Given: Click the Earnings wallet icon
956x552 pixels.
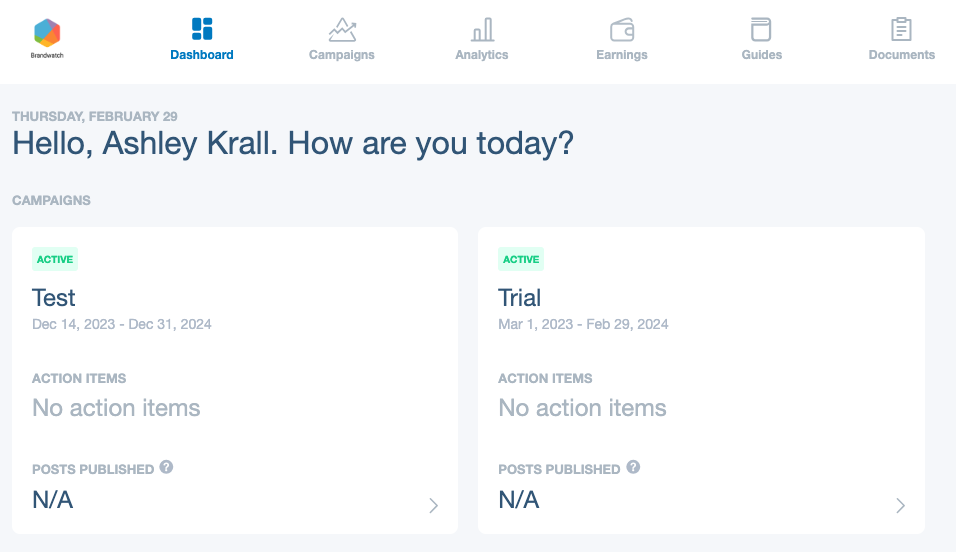Looking at the screenshot, I should (622, 29).
